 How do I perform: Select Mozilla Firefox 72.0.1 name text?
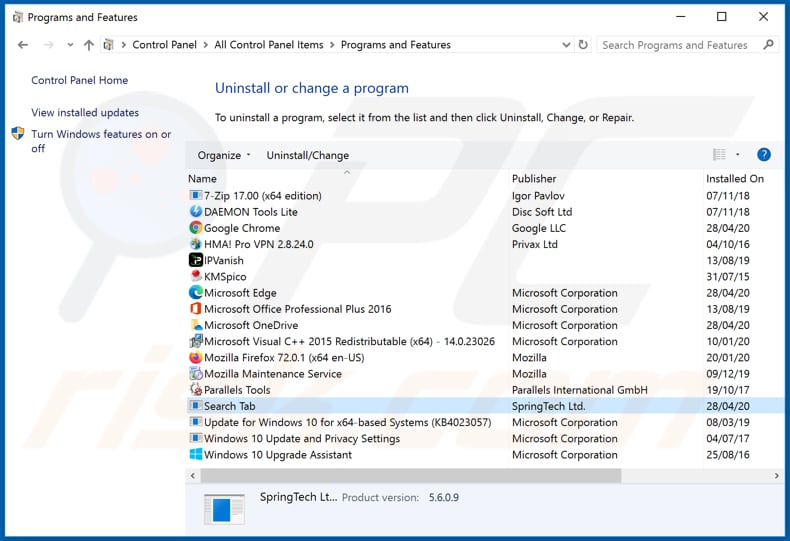[284, 357]
